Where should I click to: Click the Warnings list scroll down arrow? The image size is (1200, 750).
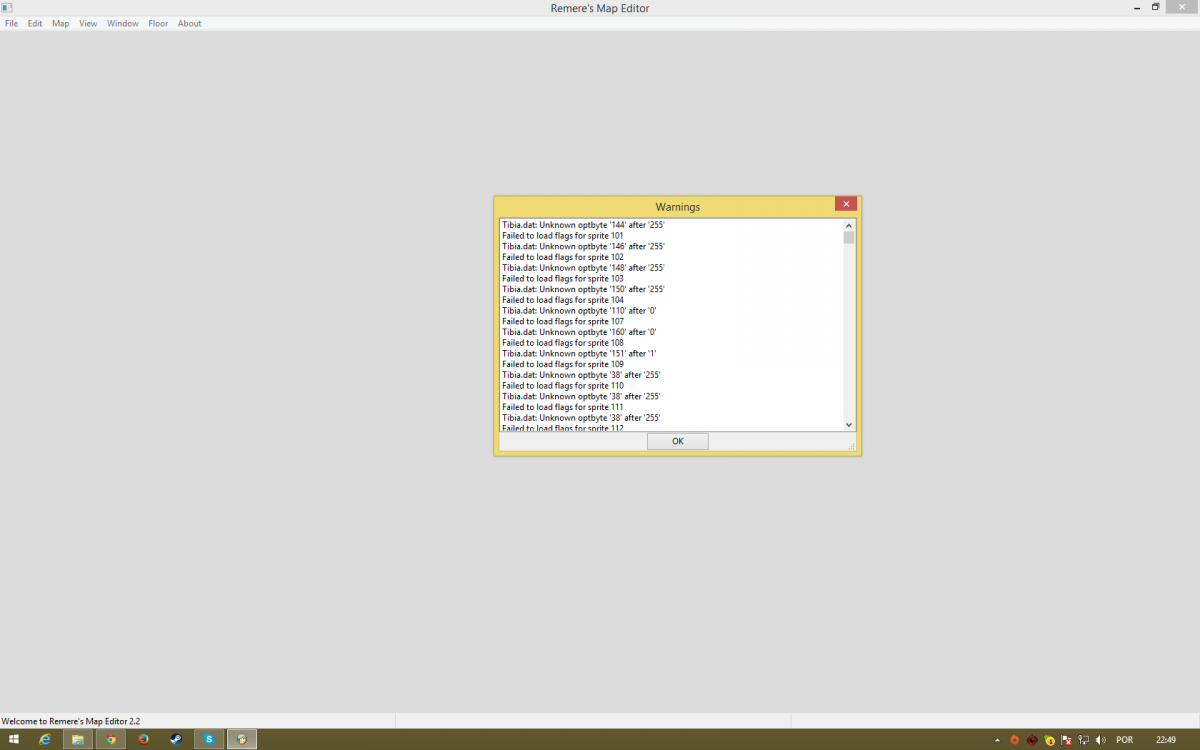tap(849, 425)
